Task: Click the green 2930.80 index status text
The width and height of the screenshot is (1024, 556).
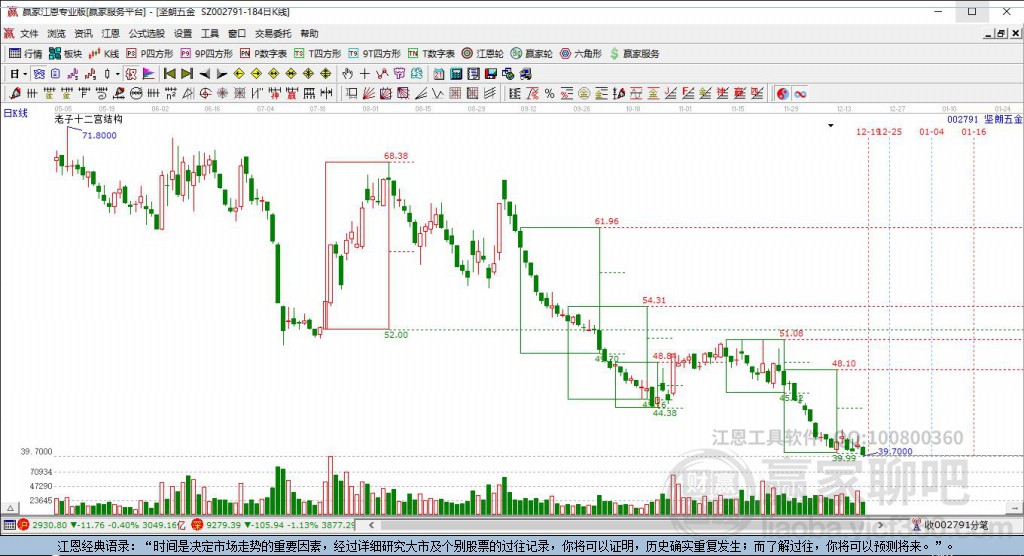Action: [x=49, y=525]
